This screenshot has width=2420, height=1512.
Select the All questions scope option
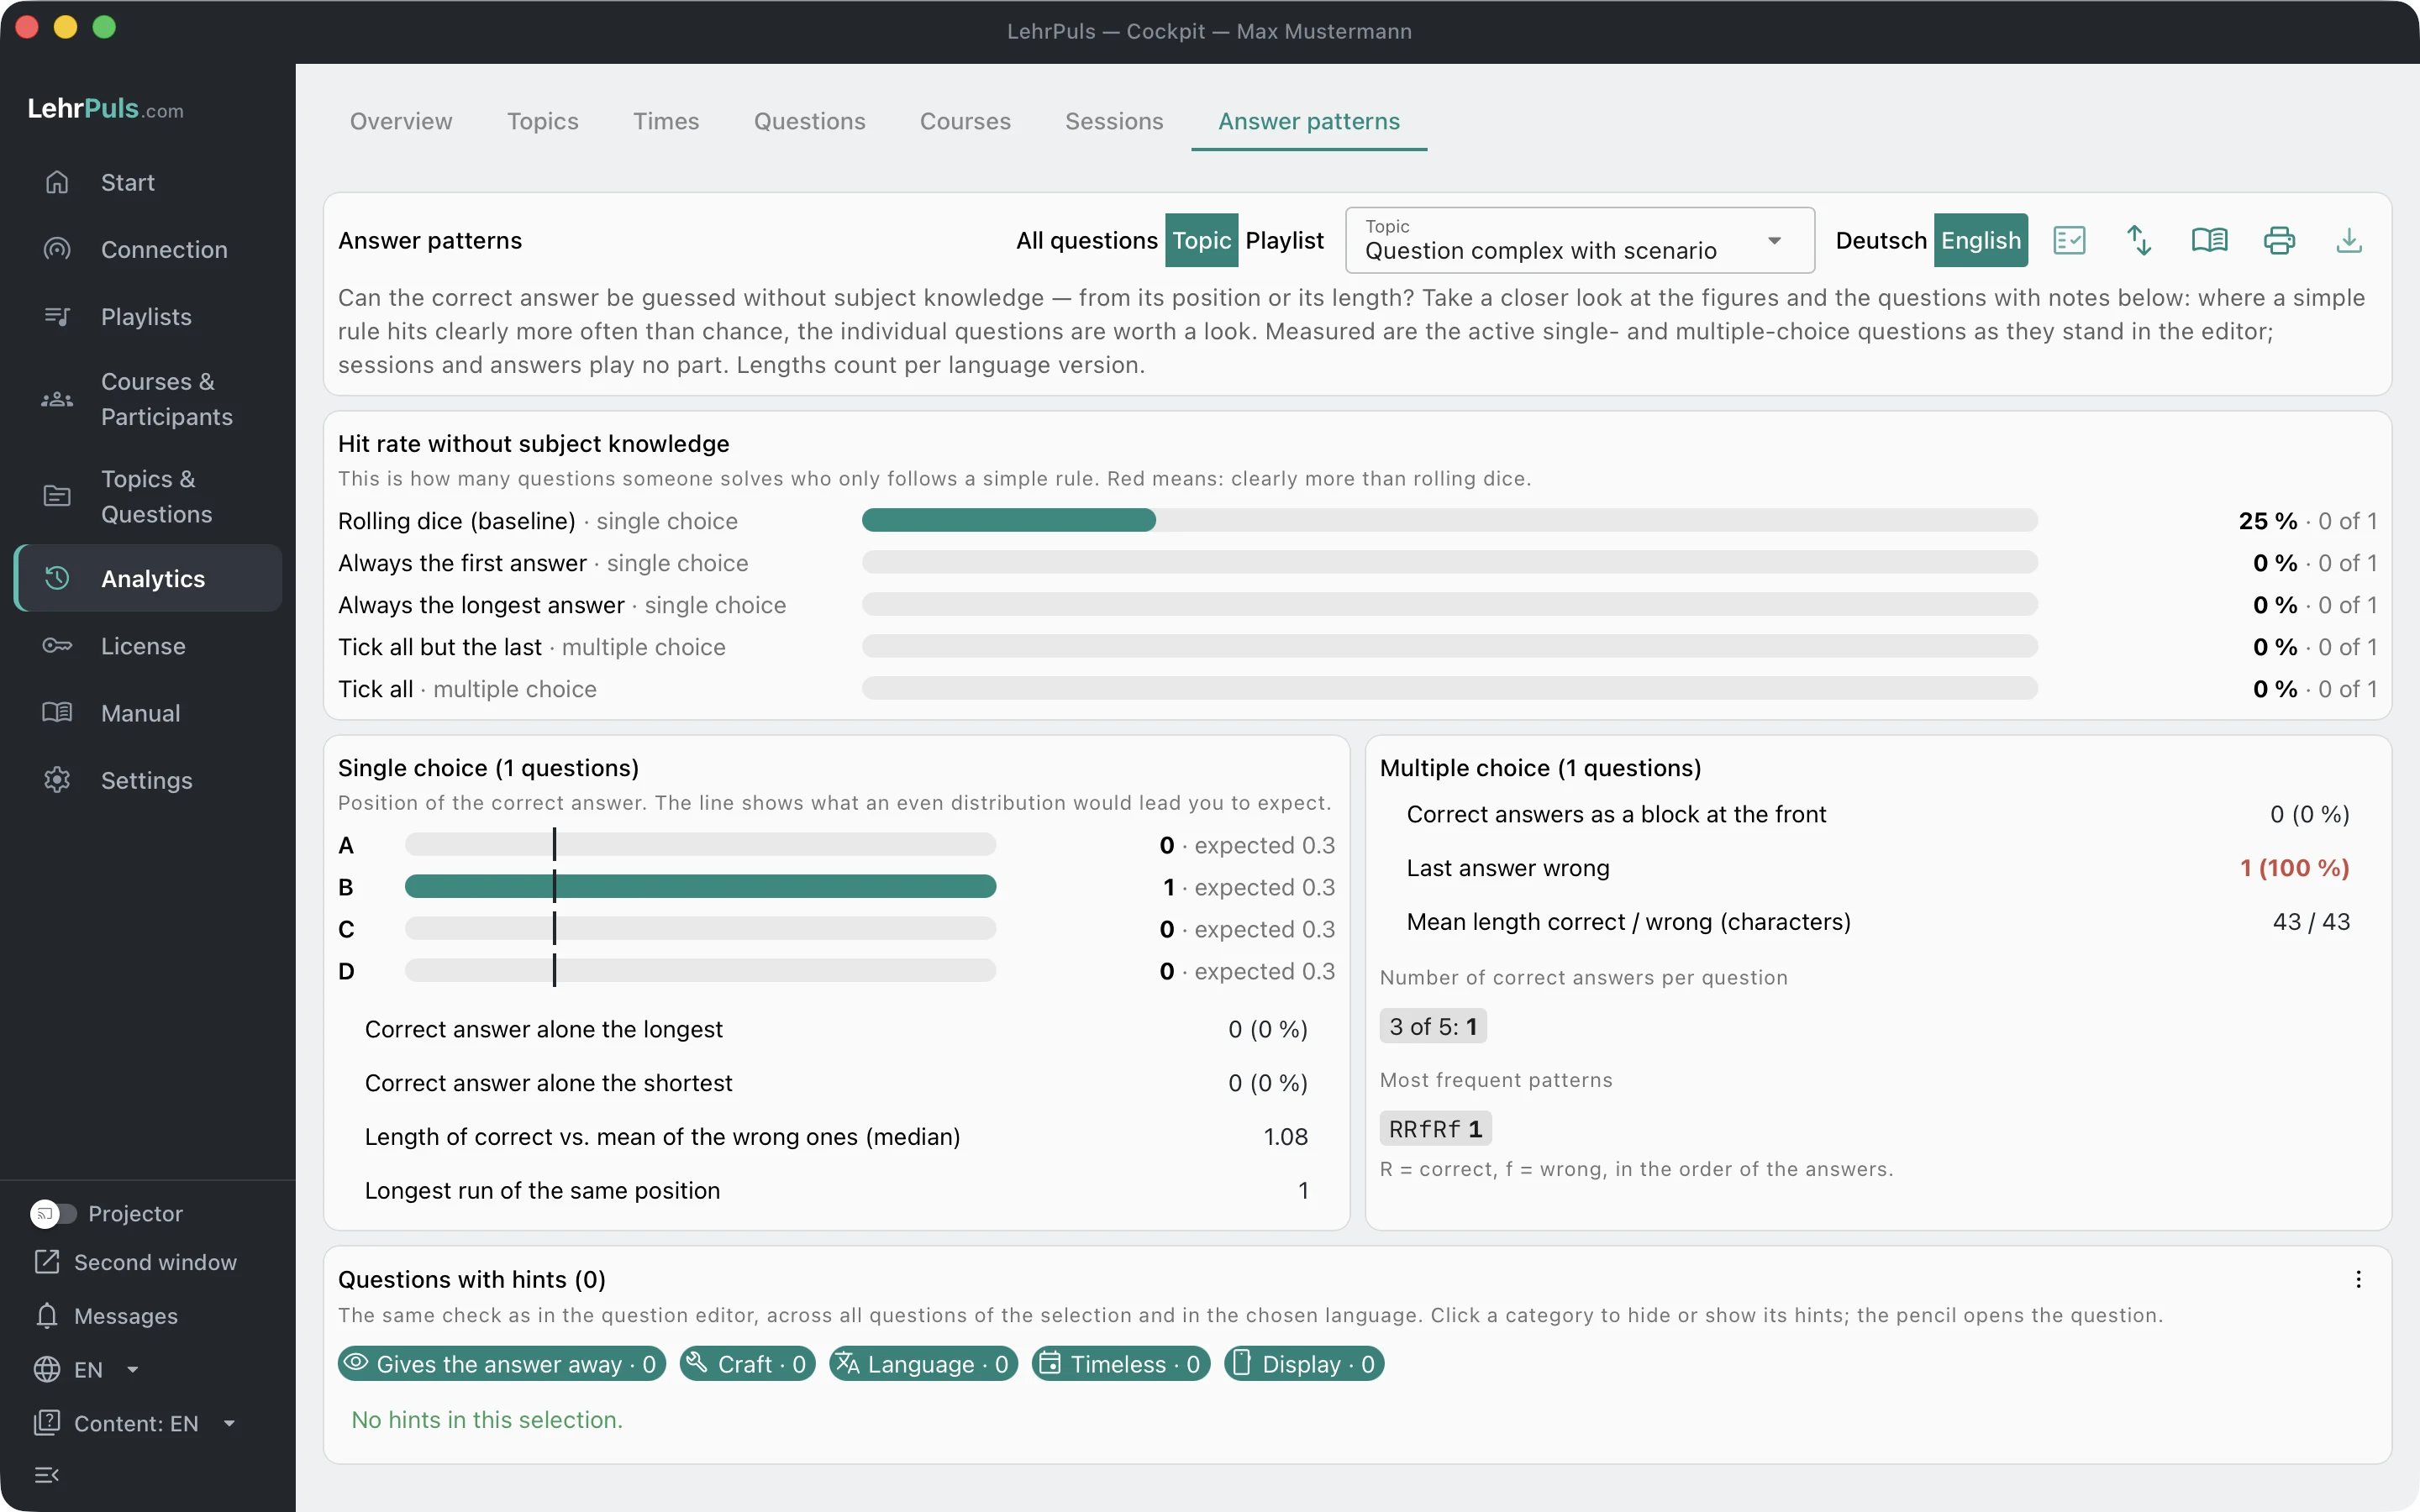(x=1087, y=240)
